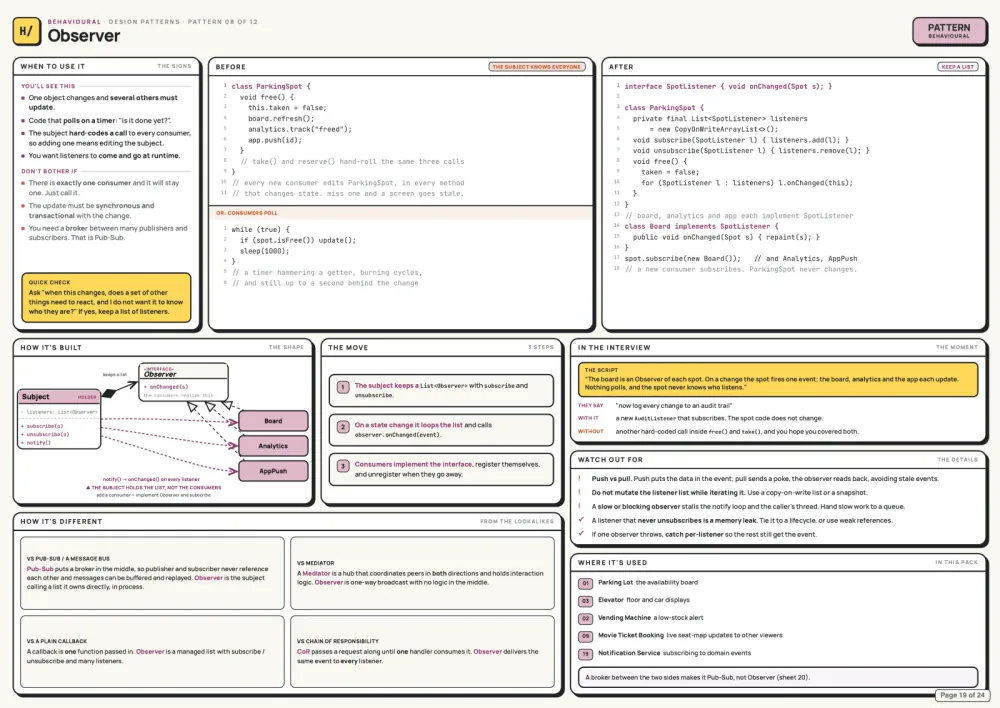Click the "WITHOUT" label
This screenshot has width=1000, height=708.
click(590, 432)
